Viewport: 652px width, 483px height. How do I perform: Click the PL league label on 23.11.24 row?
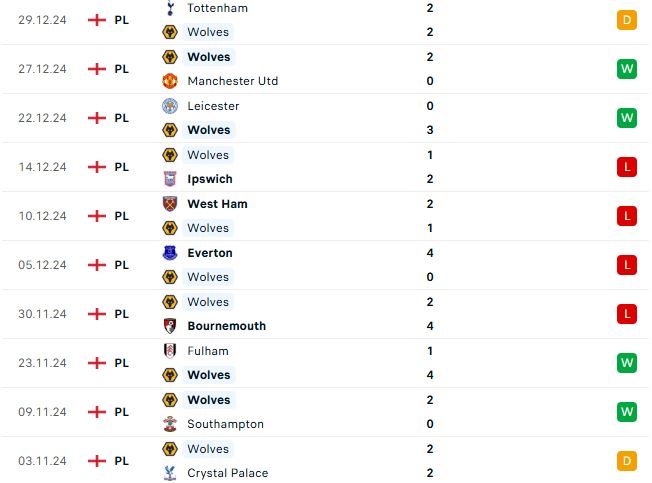tap(121, 363)
